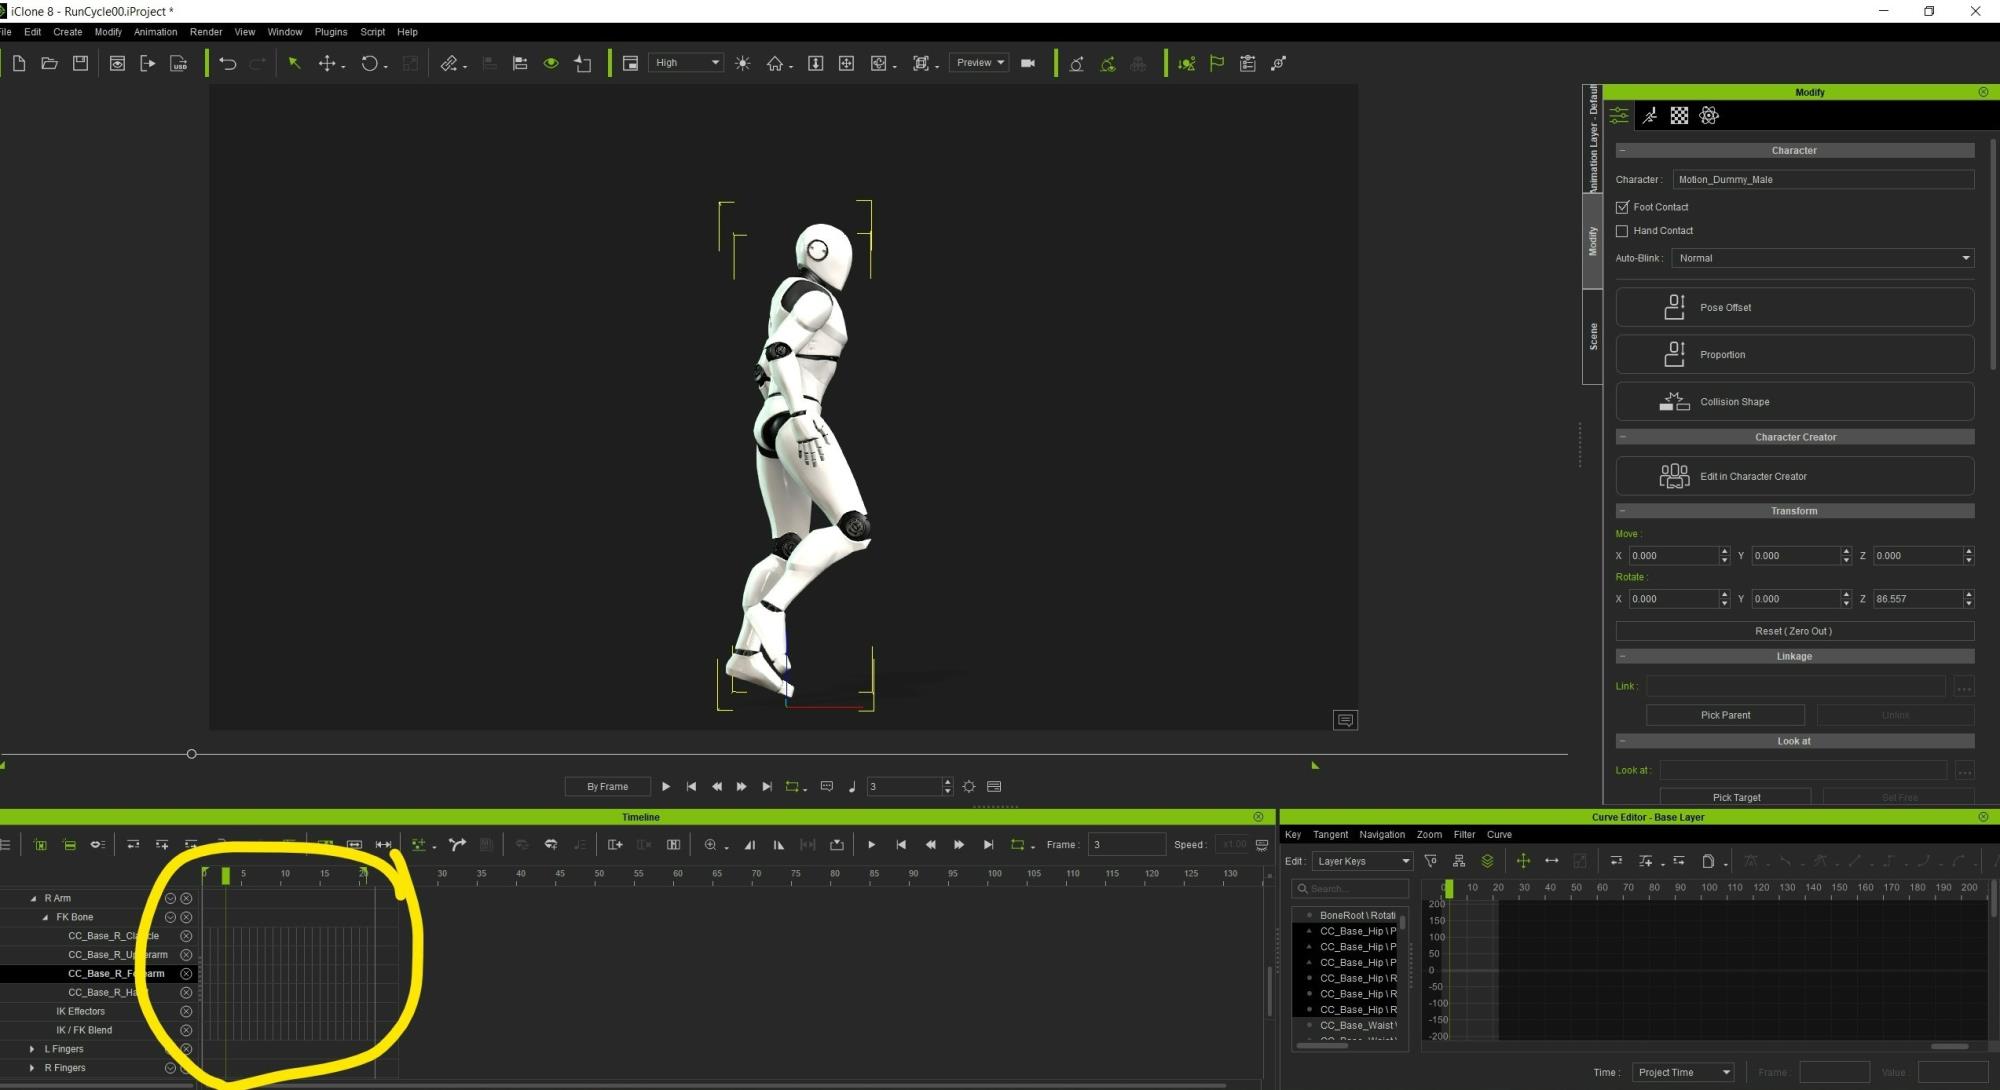Viewport: 2000px width, 1090px height.
Task: Open the Project Time dropdown
Action: click(x=1682, y=1072)
